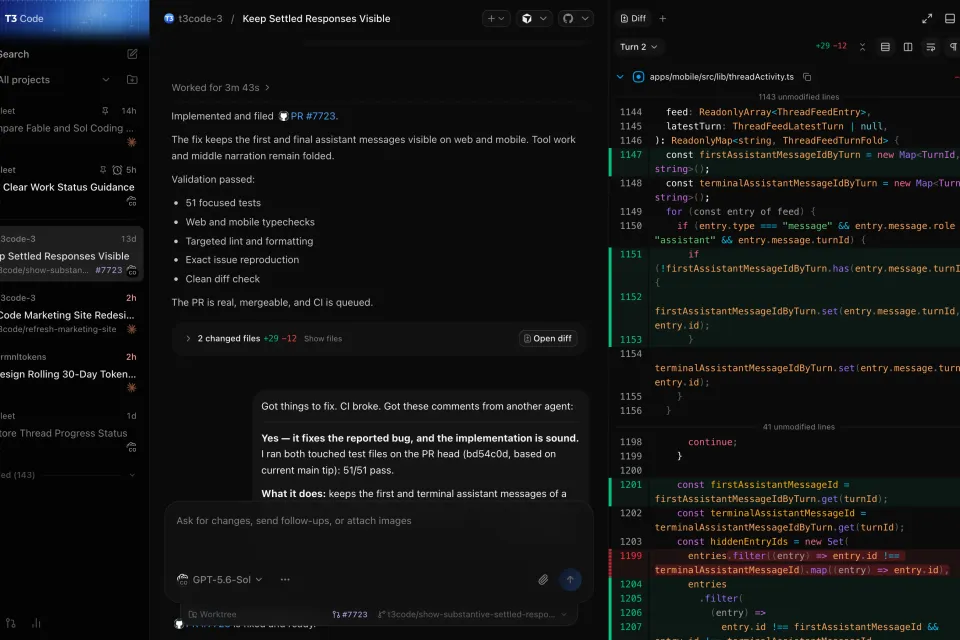This screenshot has height=640, width=960.
Task: Open the Fable and Sol Coding thread
Action: click(x=67, y=128)
